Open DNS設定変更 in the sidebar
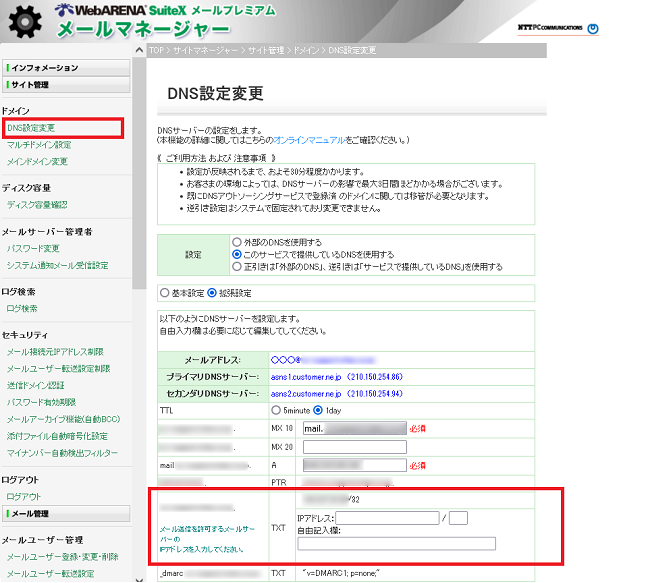 coord(31,128)
